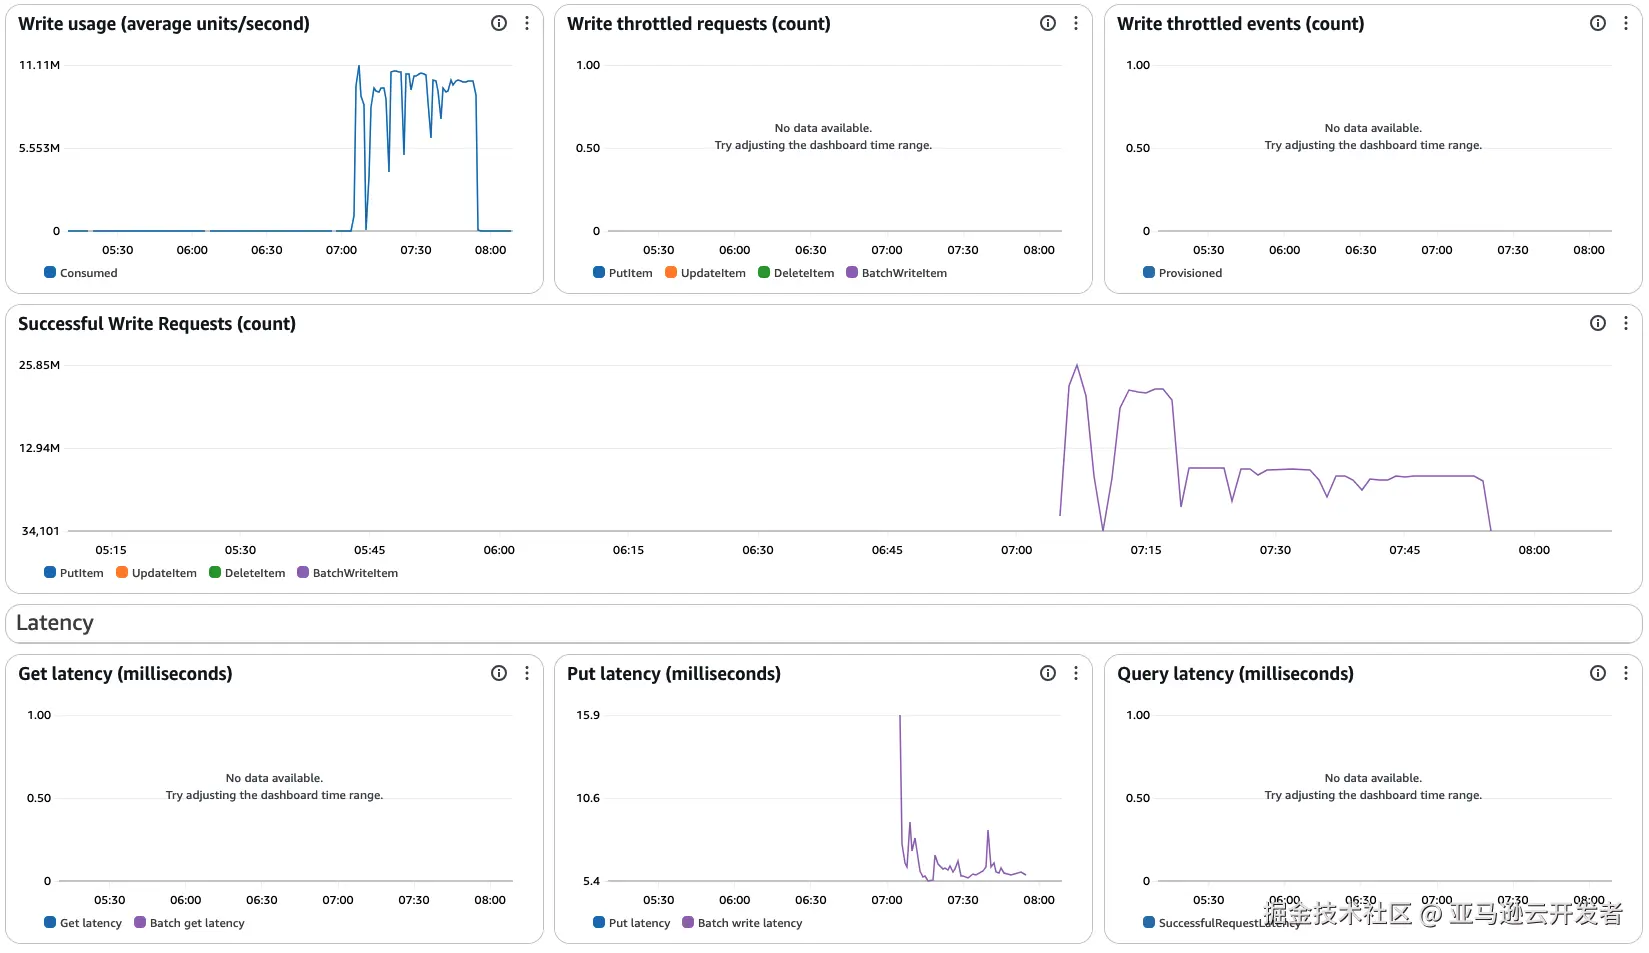Screen dimensions: 1649x953
Task: Click PutItem color swatch in throttled requests legend
Action: click(599, 272)
